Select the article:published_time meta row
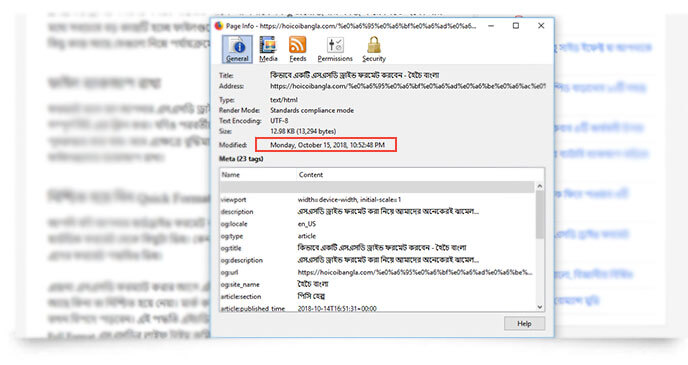This screenshot has height=365, width=688. point(377,308)
